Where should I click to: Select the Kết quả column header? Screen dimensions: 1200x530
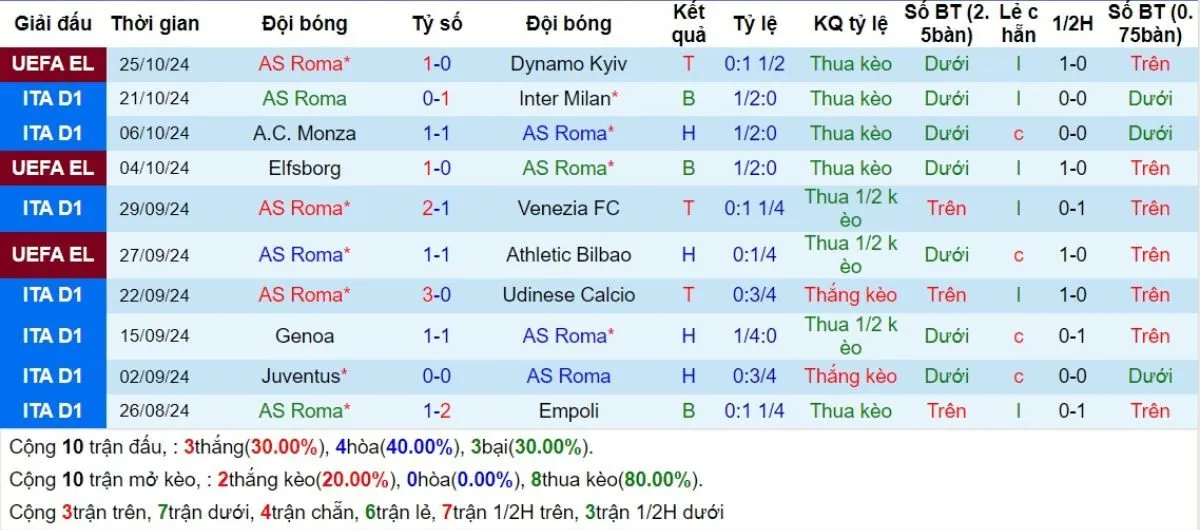coord(689,24)
